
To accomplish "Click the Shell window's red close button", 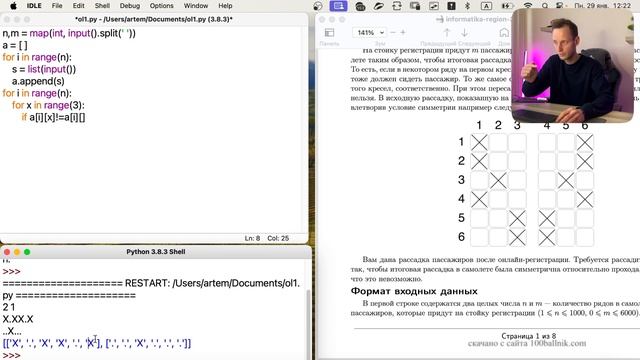I will (7, 252).
